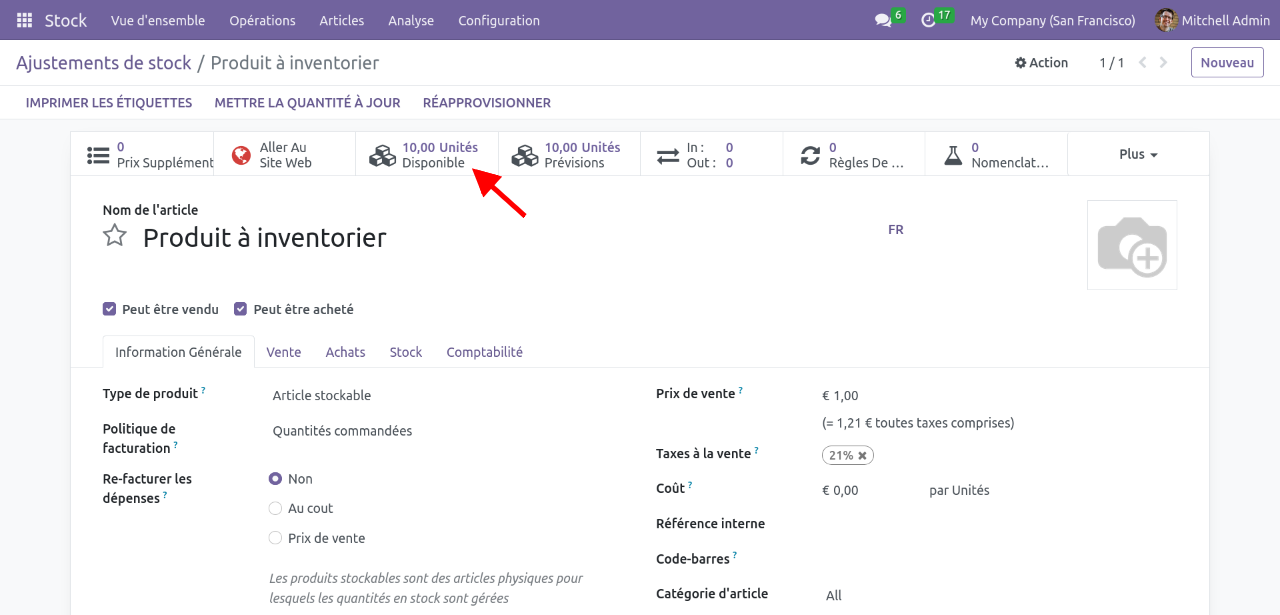Screen dimensions: 1280x615
Task: Open the discussion messages icon
Action: 882,20
